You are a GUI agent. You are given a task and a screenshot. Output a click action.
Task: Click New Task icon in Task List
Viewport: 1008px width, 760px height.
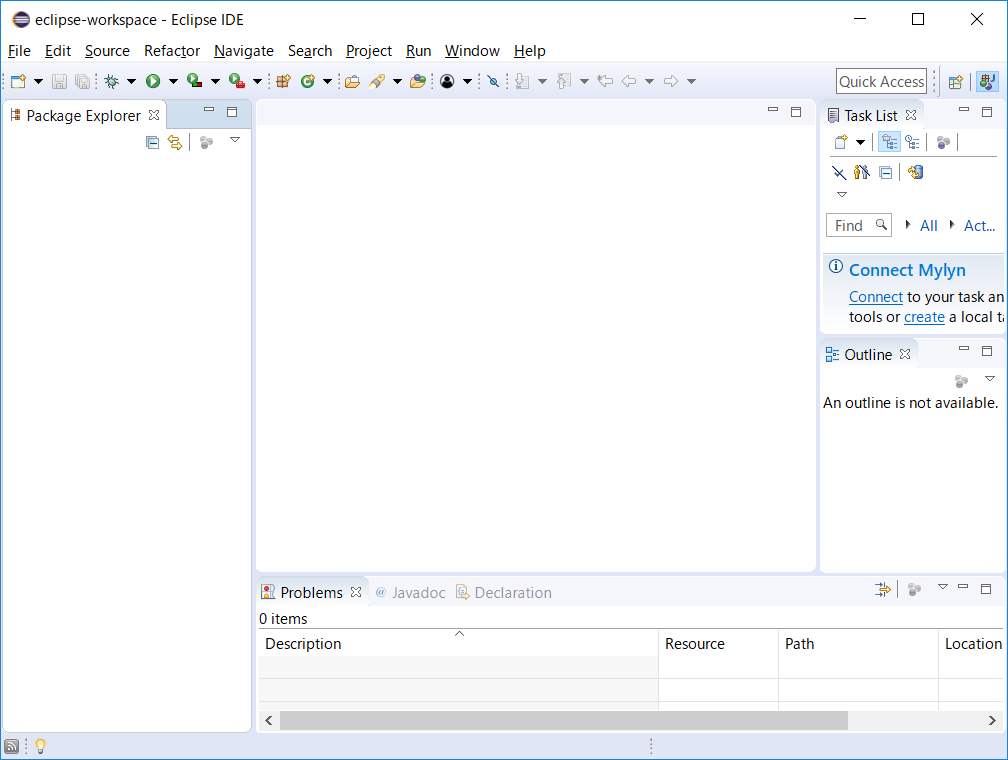point(841,142)
